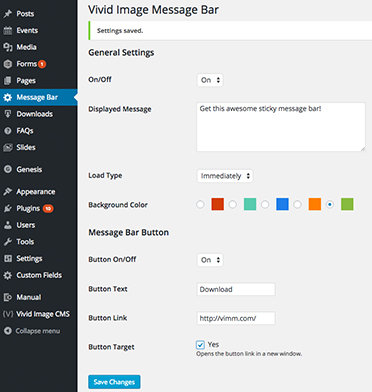Click the red color swatch
The height and width of the screenshot is (392, 372).
coord(218,204)
